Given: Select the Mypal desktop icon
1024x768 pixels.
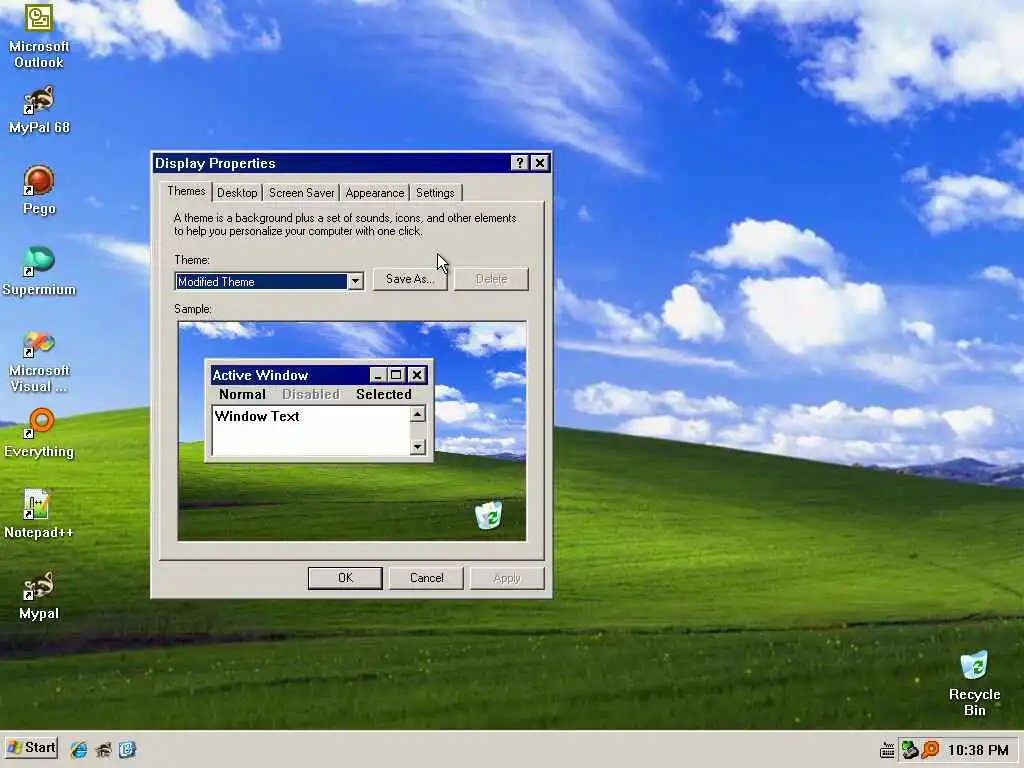Looking at the screenshot, I should [x=39, y=595].
